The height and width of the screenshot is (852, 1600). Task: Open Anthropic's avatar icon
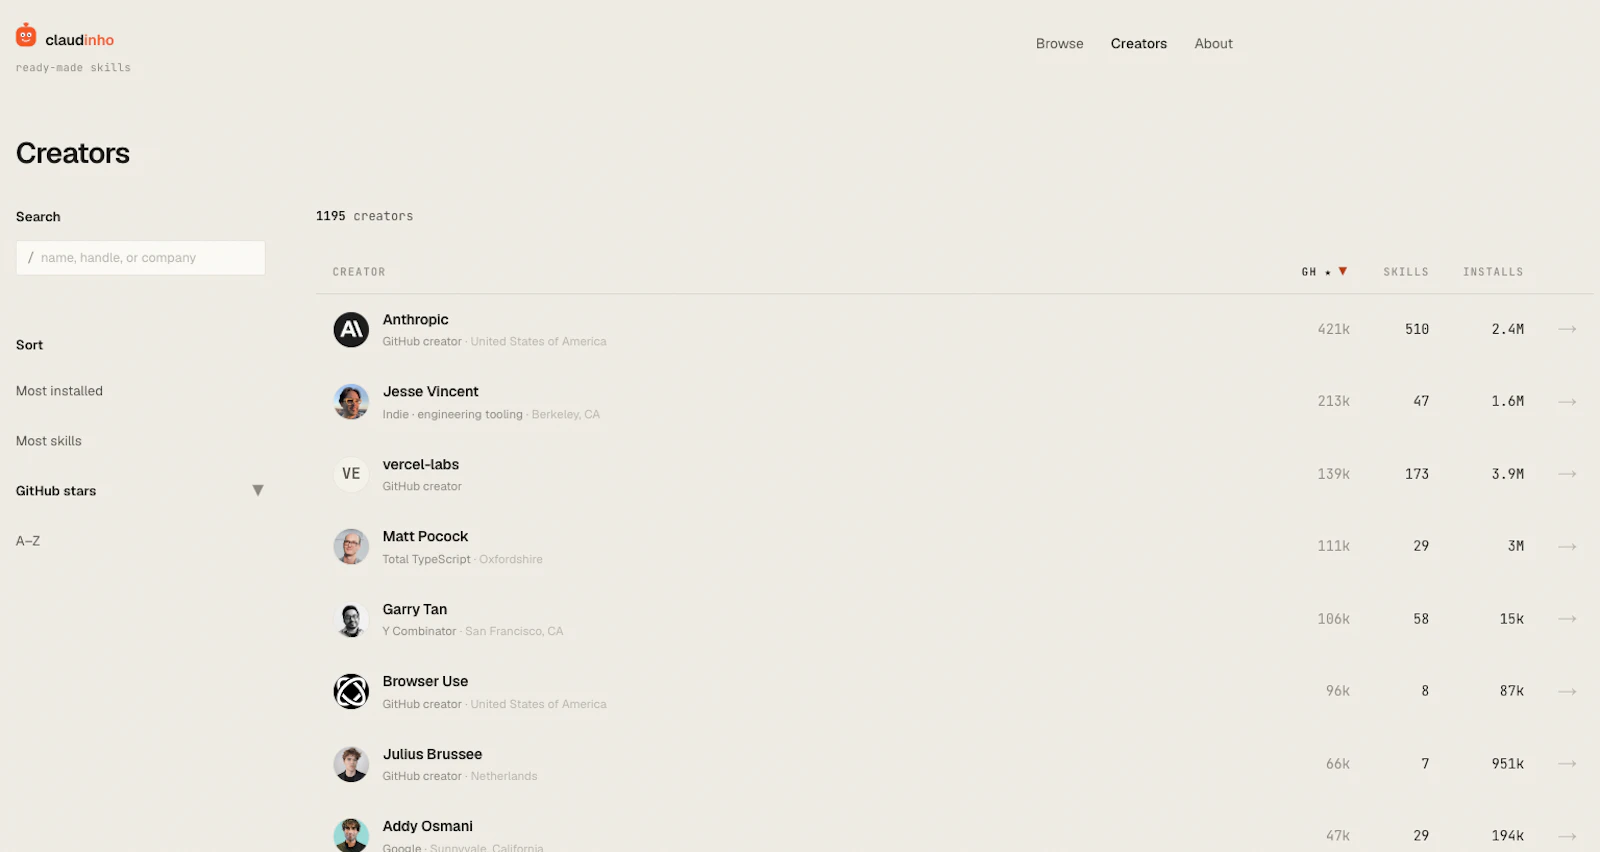click(351, 329)
